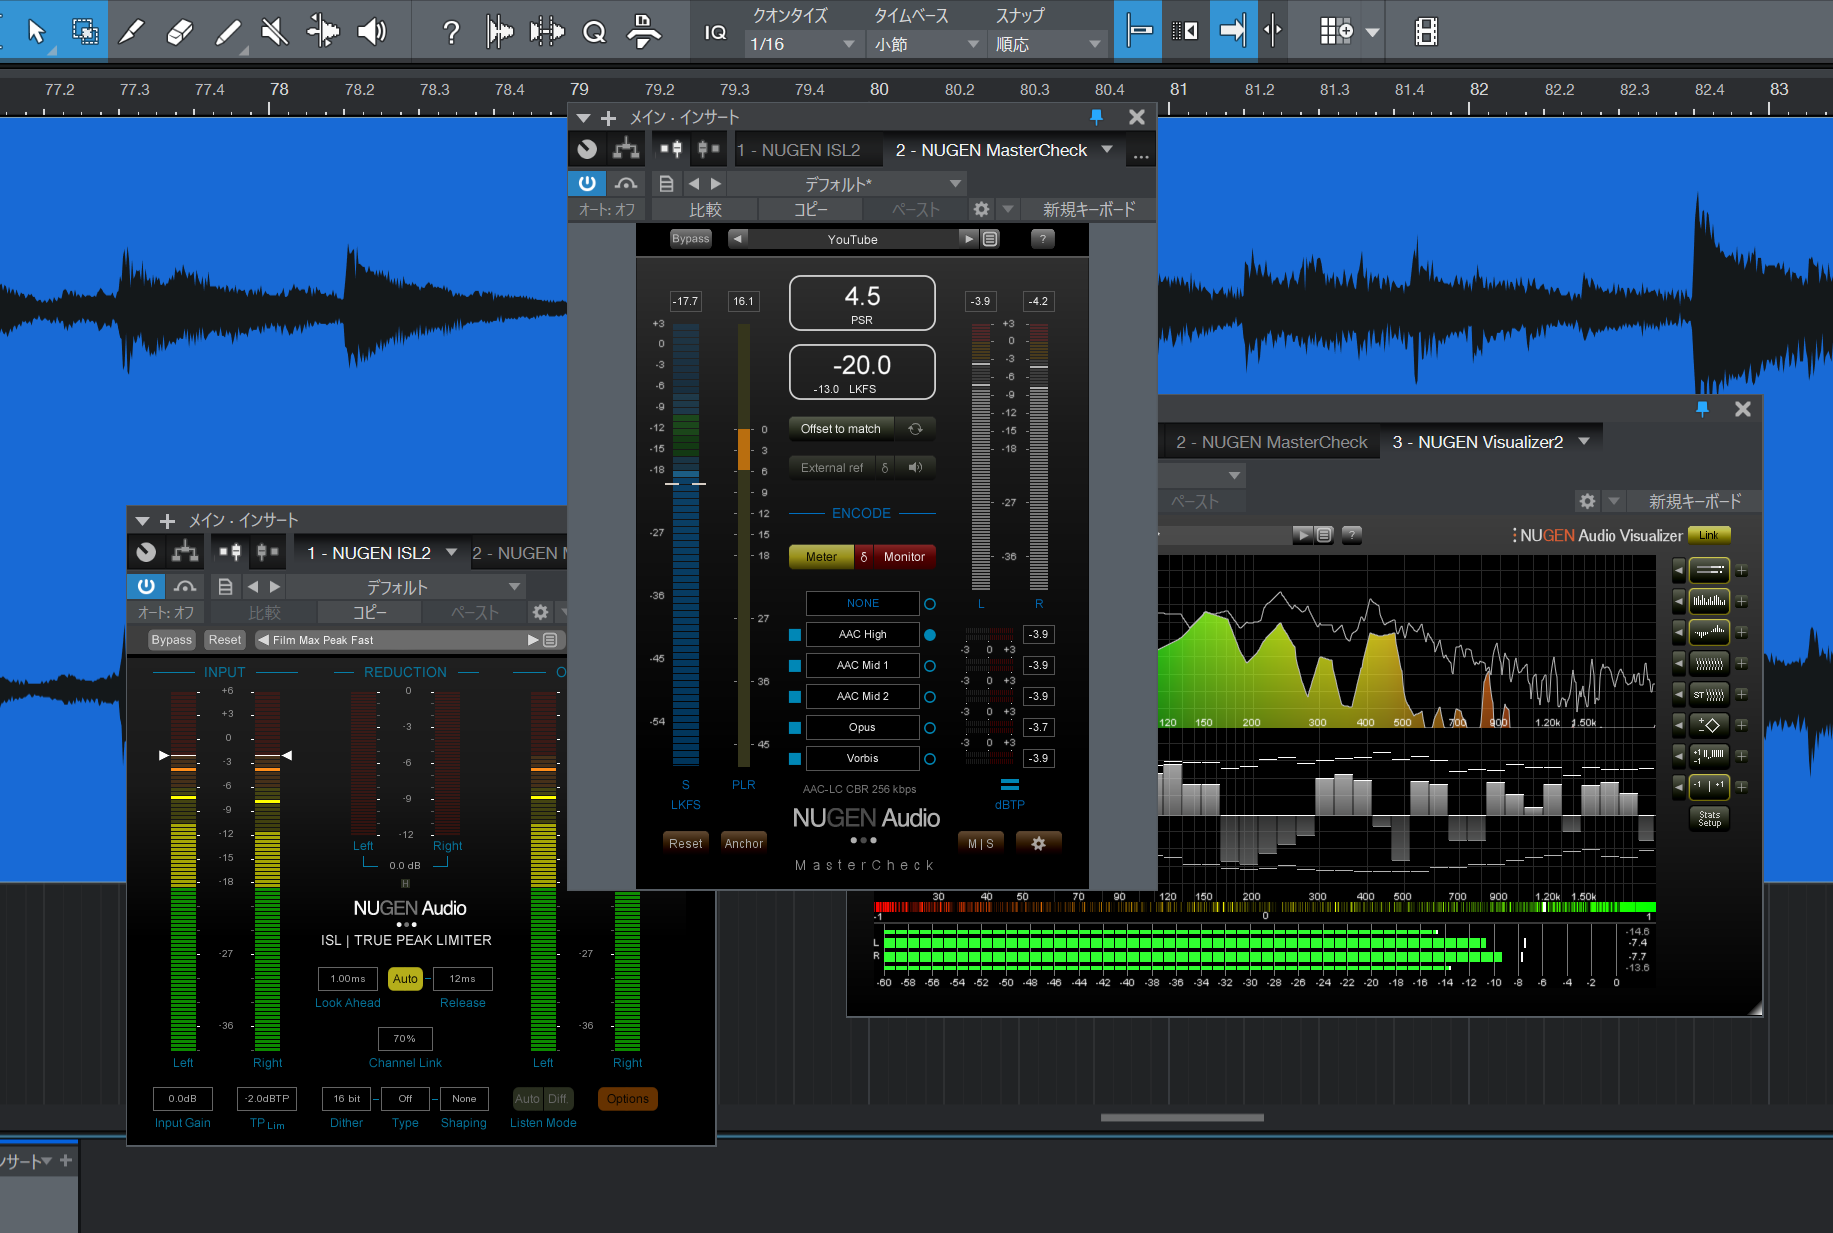Choose the Mute tool

pos(274,32)
